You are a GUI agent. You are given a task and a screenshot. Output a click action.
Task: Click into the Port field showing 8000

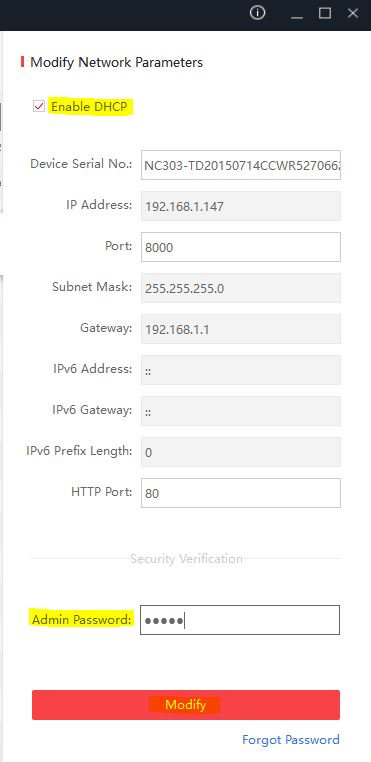(x=241, y=247)
